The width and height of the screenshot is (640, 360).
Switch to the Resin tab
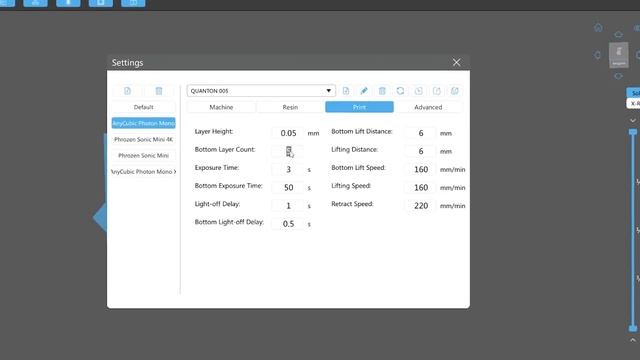(290, 107)
